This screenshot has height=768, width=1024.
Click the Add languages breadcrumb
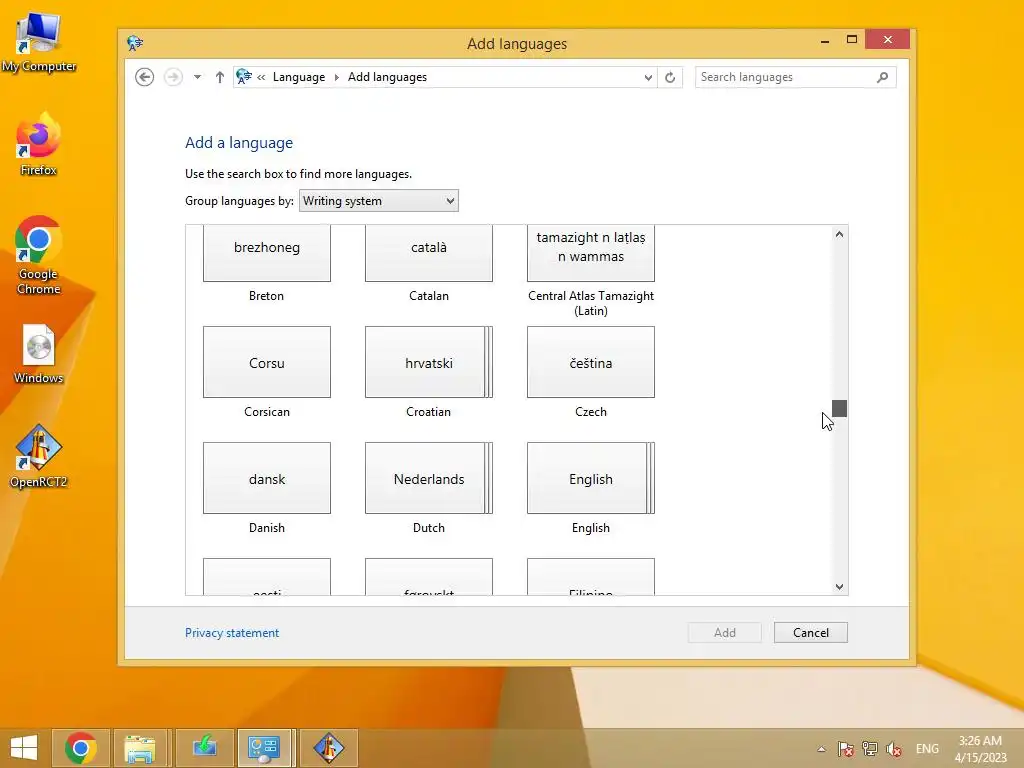(x=387, y=77)
